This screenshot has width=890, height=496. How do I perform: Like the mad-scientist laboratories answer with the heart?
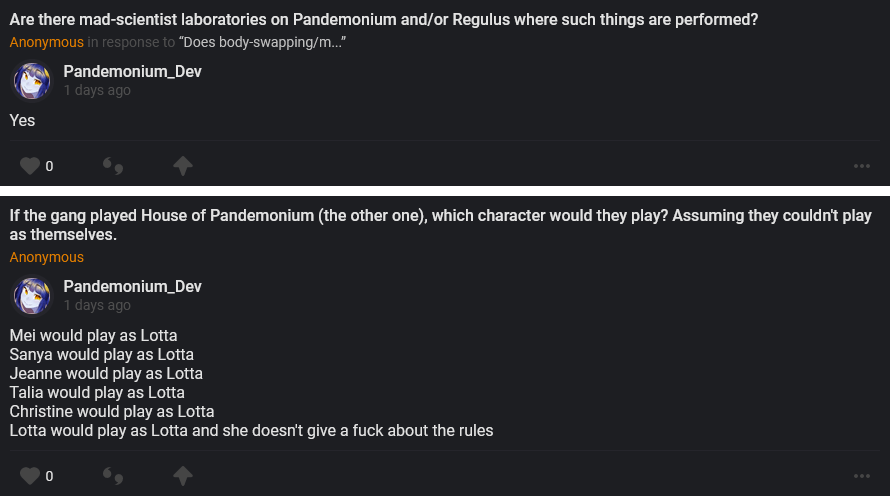click(x=30, y=166)
